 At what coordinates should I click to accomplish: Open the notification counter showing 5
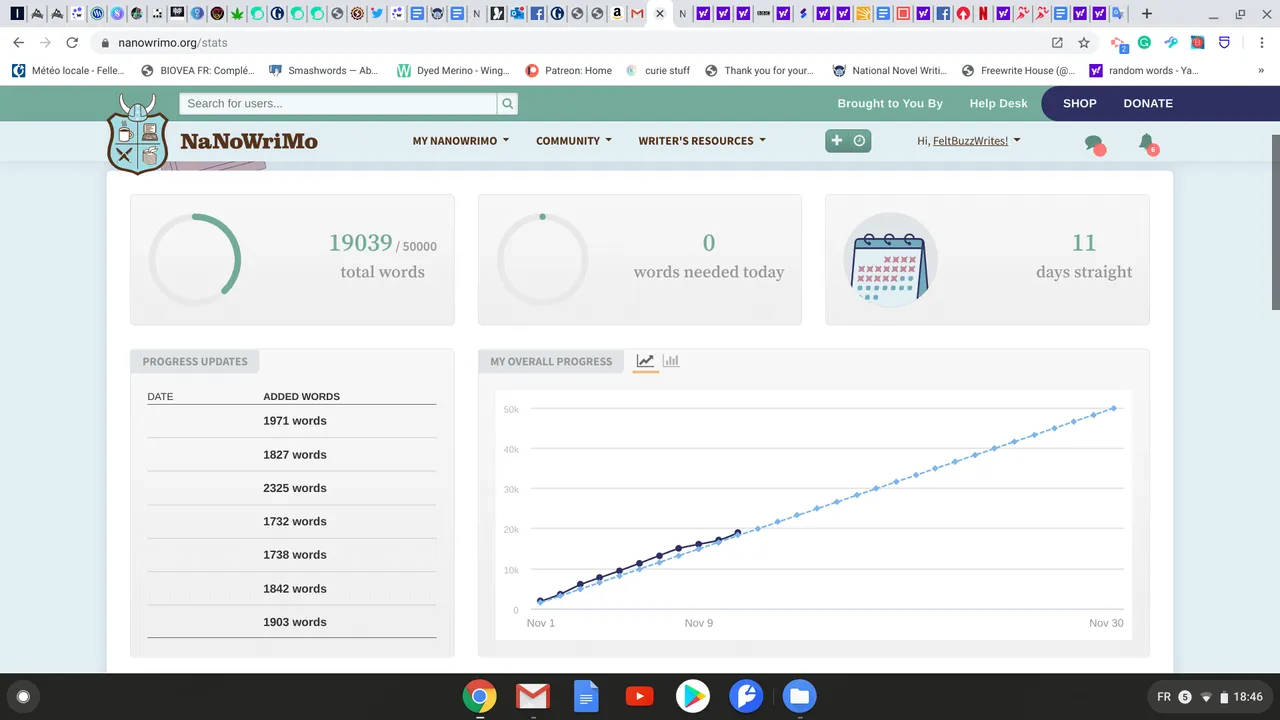pos(1185,697)
